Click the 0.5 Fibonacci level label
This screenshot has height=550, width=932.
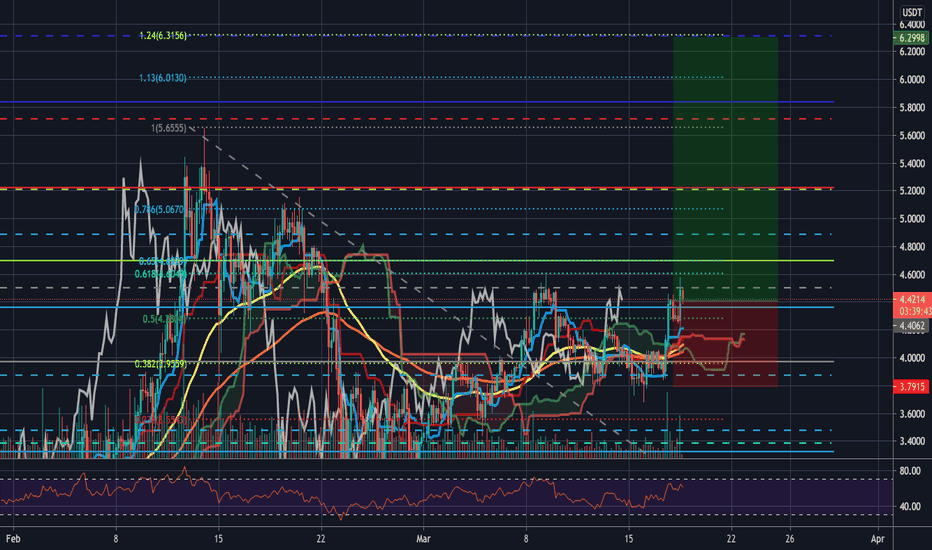[164, 319]
